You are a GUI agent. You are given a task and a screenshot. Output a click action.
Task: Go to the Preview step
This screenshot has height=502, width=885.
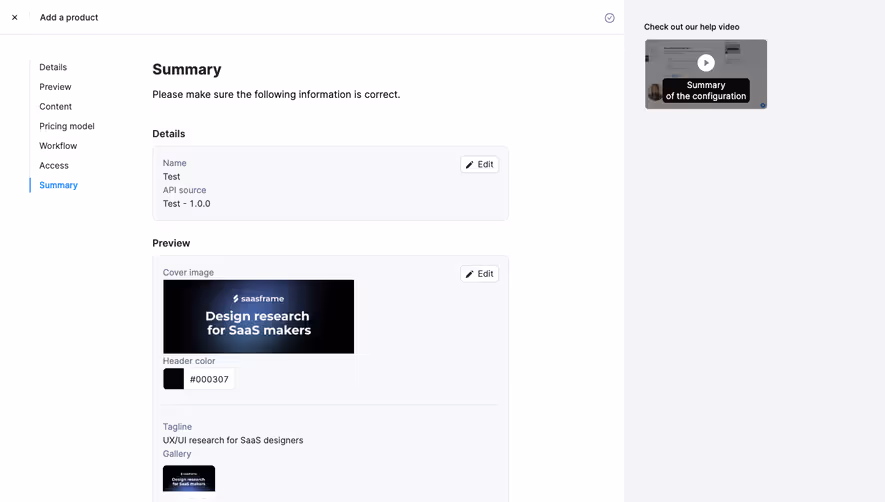(55, 87)
